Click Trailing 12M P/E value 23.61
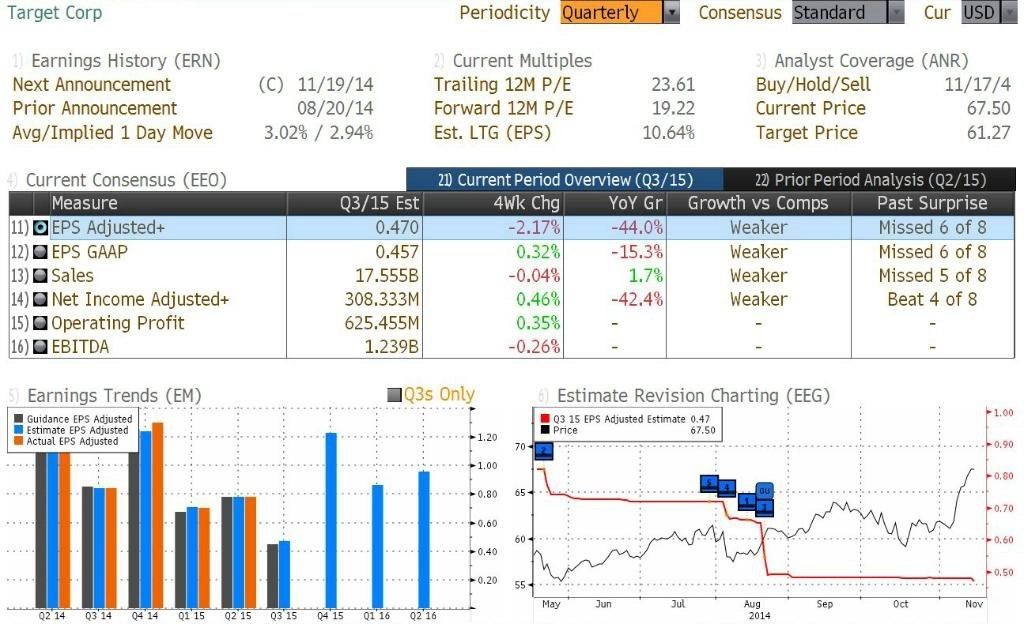 point(673,85)
